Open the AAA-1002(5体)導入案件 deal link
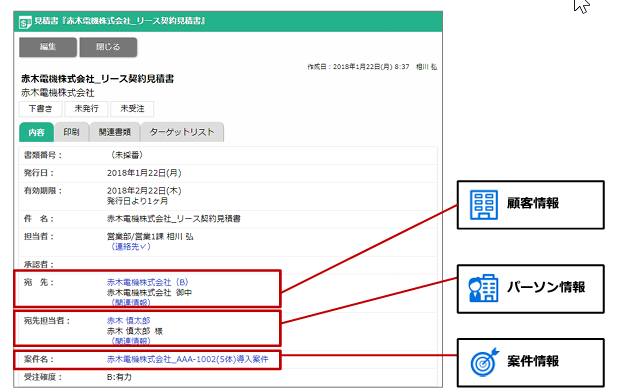Viewport: 640px width, 392px height. pyautogui.click(x=188, y=359)
